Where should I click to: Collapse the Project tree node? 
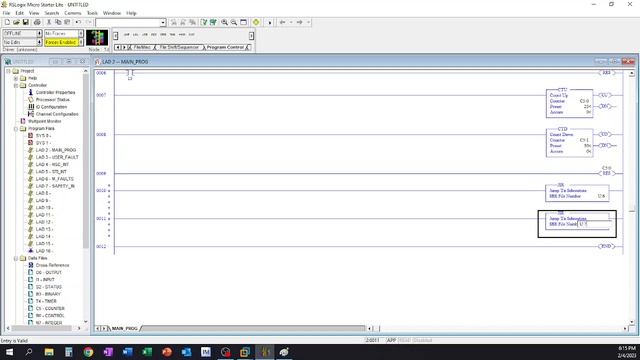(8, 71)
